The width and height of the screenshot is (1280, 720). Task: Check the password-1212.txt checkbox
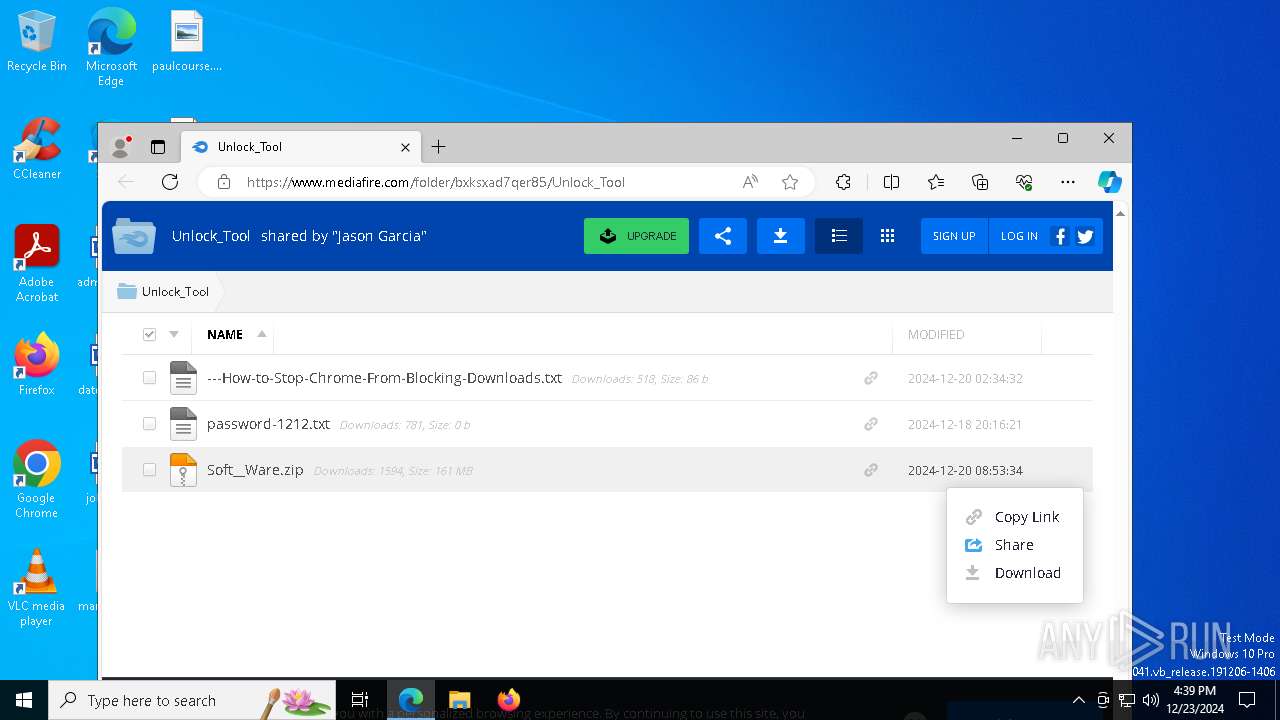pos(149,424)
